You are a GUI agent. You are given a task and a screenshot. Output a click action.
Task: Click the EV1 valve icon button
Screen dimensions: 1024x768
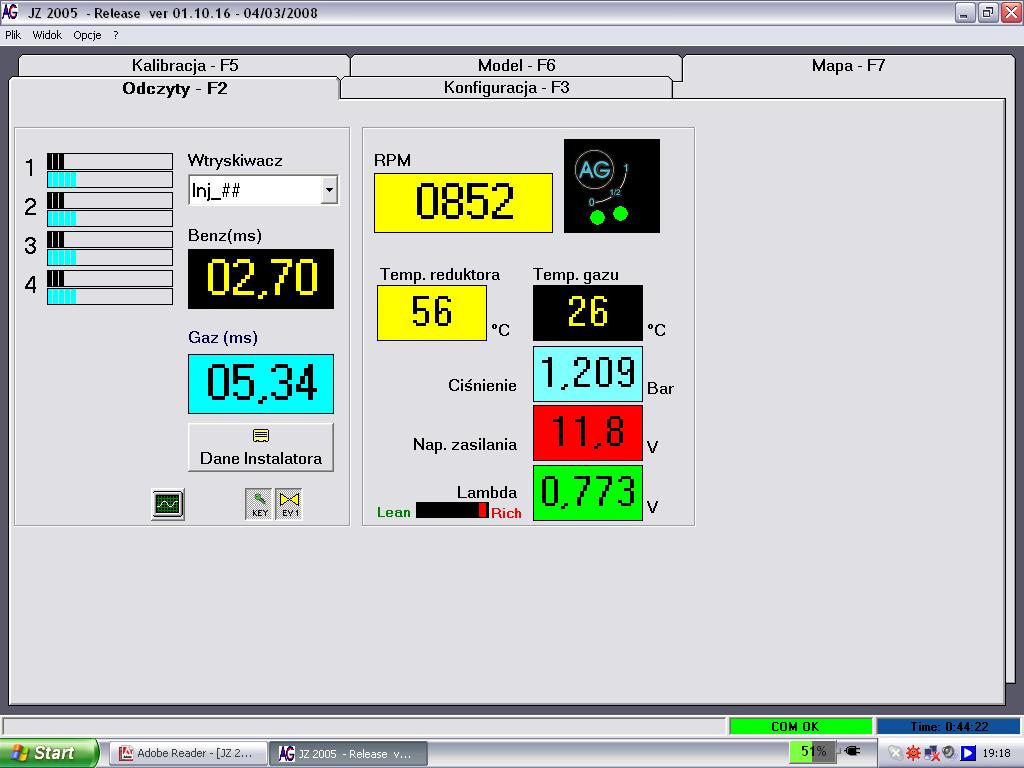click(289, 504)
